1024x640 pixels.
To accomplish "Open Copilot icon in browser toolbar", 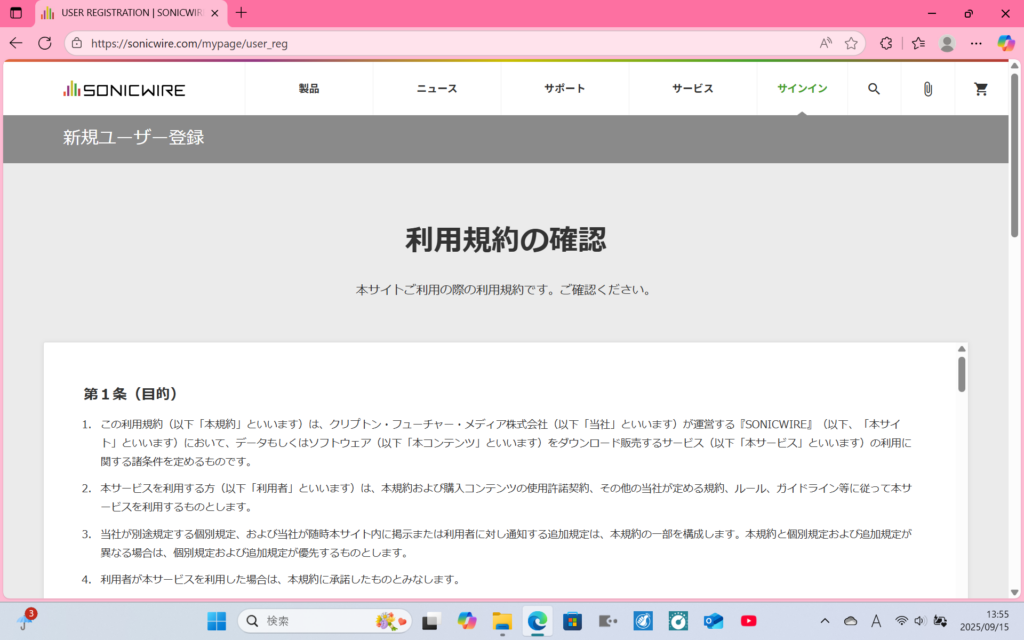I will click(x=1006, y=43).
